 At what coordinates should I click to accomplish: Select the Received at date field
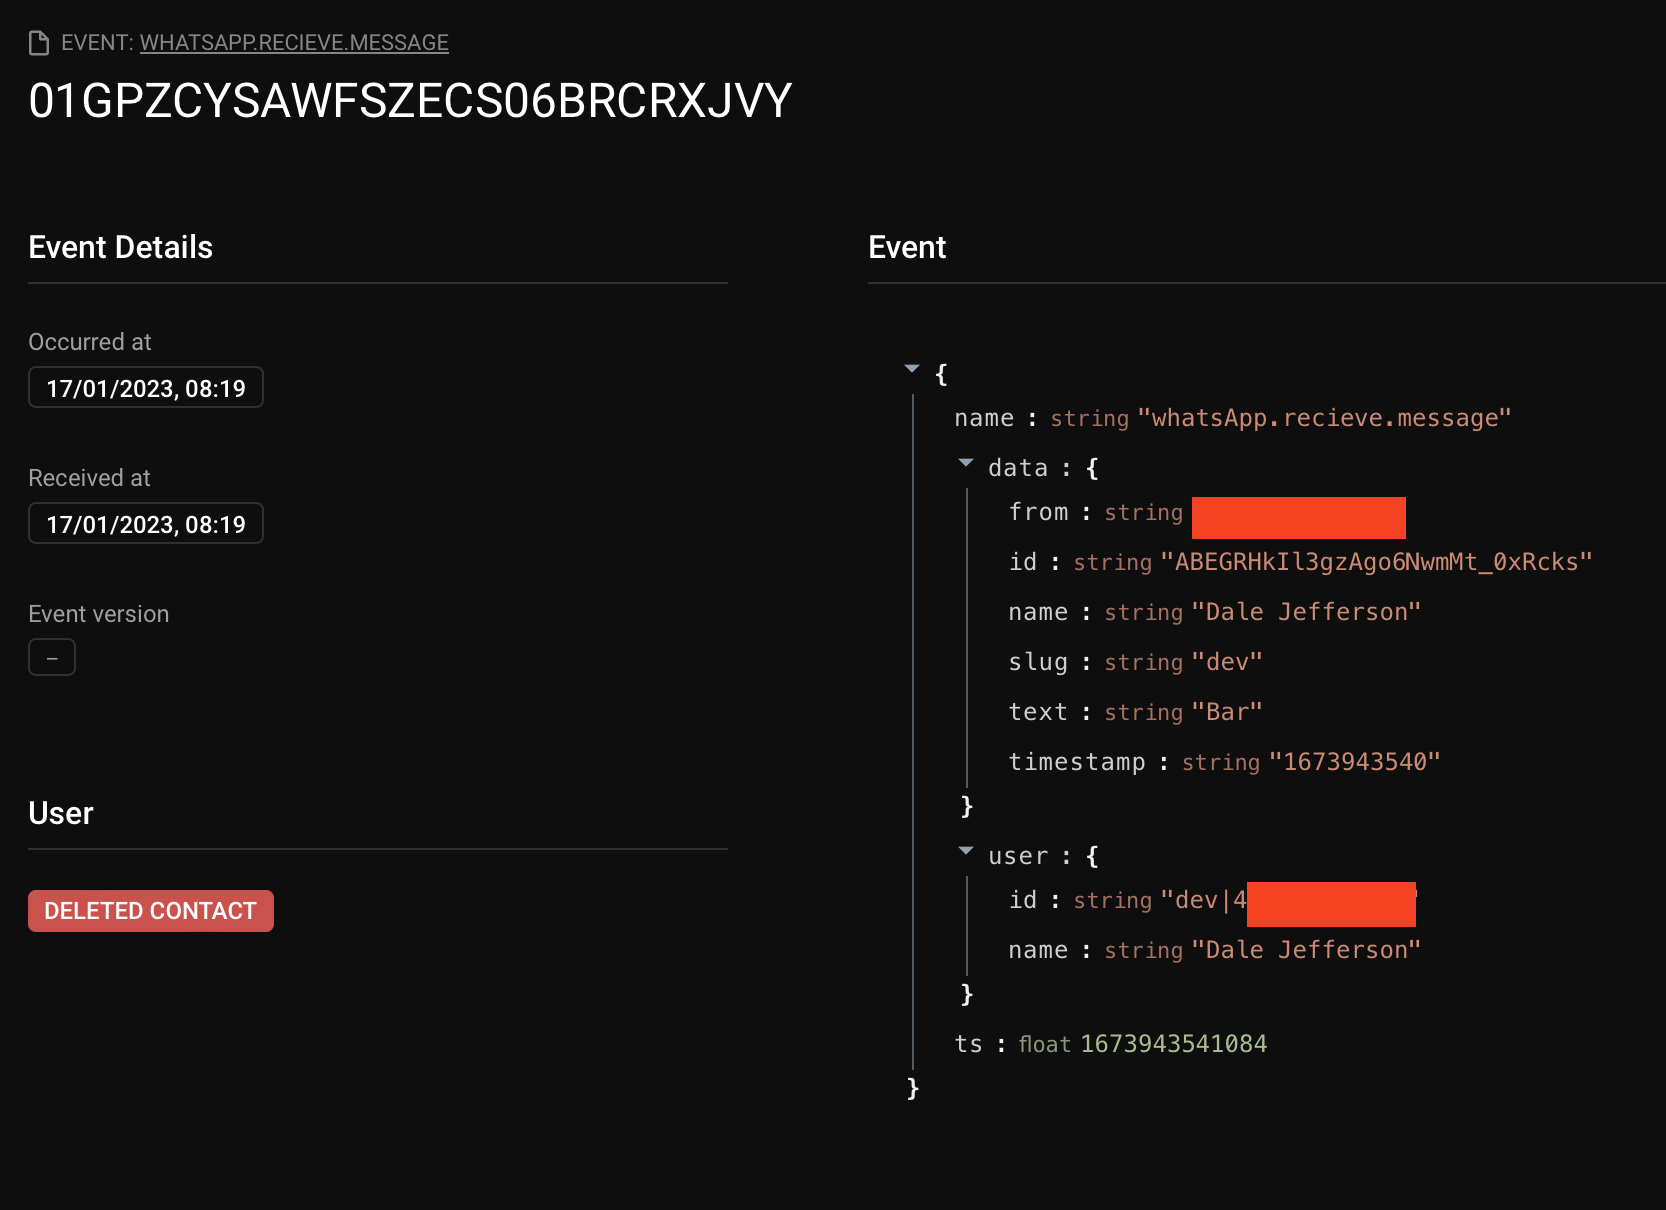pyautogui.click(x=145, y=523)
